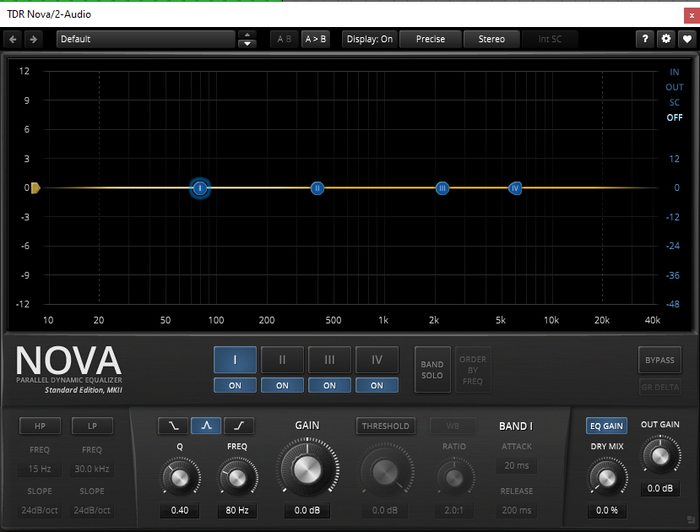The image size is (700, 532).
Task: Click the heart donate icon
Action: 687,39
